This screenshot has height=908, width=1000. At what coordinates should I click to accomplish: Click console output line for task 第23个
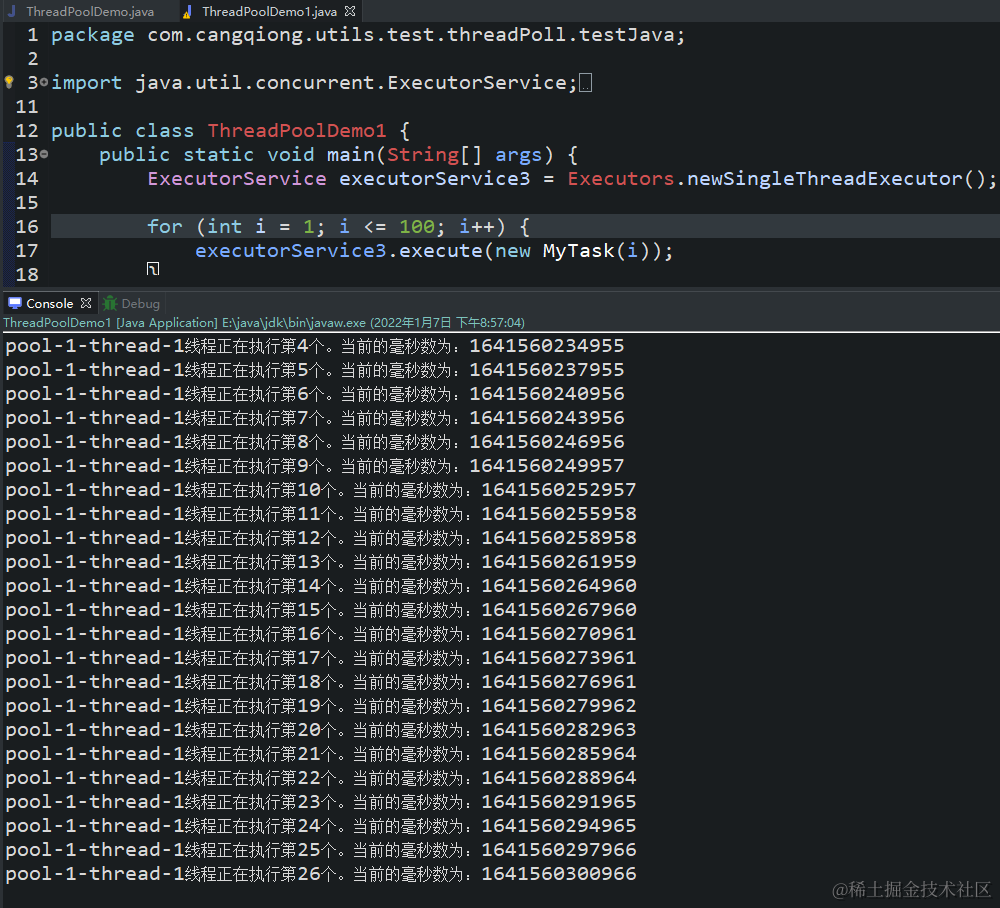321,802
